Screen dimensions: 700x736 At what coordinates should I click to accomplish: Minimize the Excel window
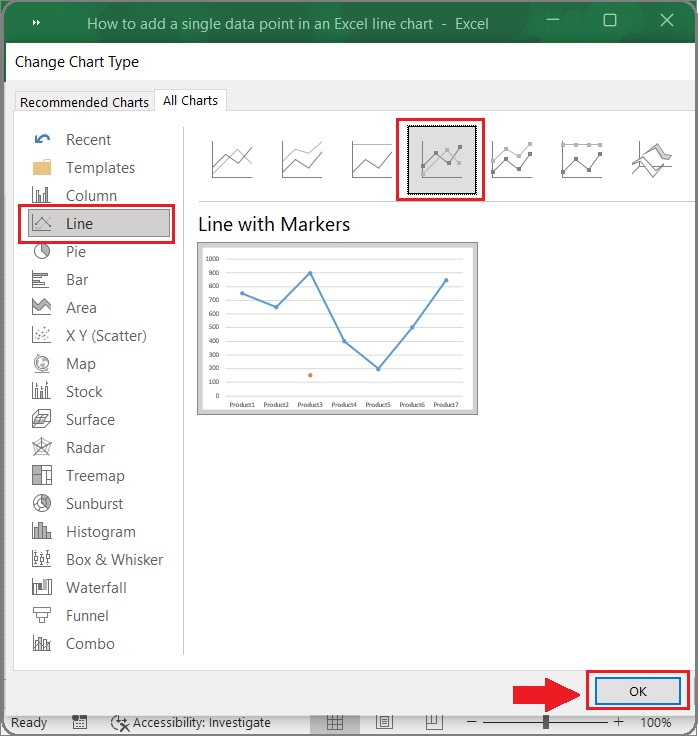click(553, 20)
